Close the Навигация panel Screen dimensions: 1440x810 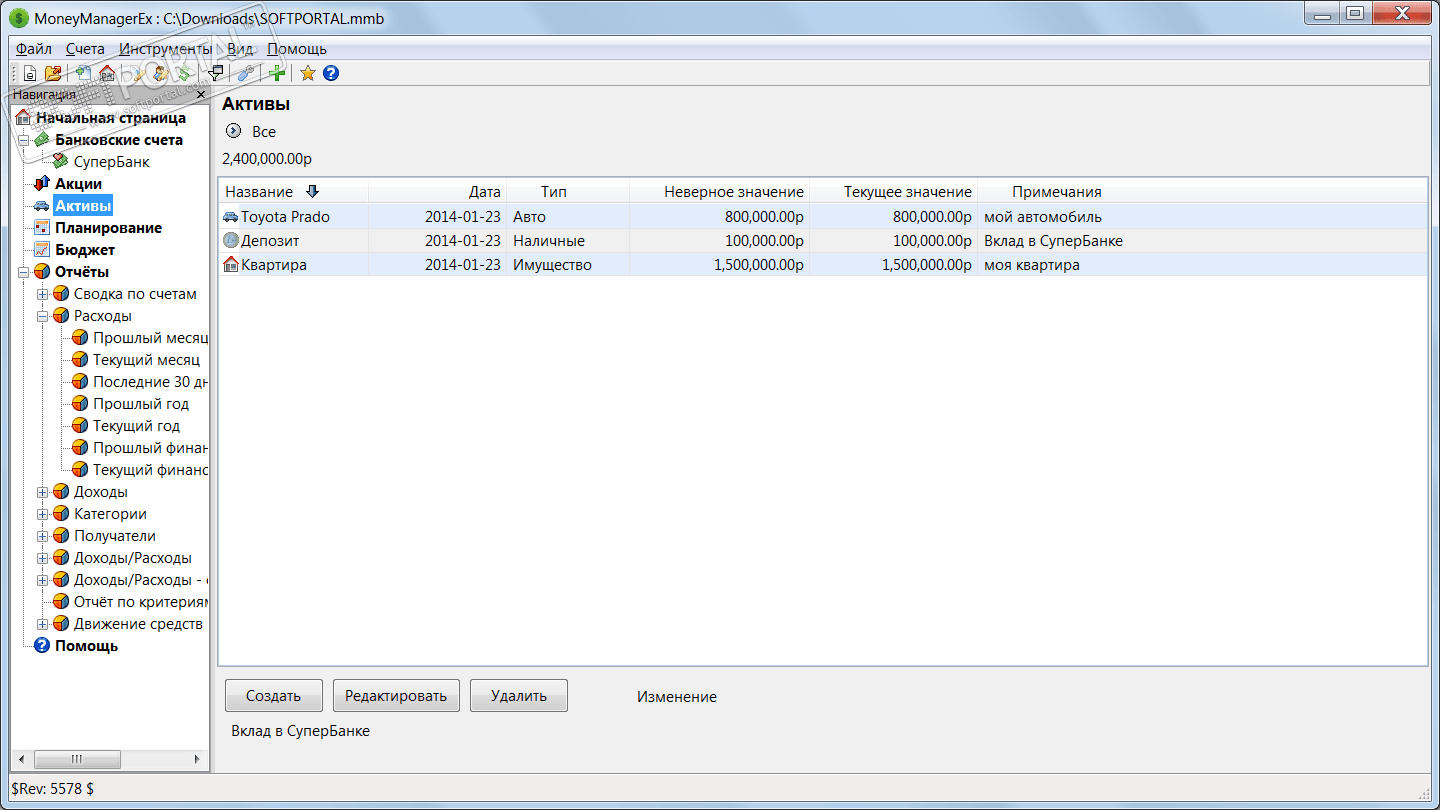(201, 95)
